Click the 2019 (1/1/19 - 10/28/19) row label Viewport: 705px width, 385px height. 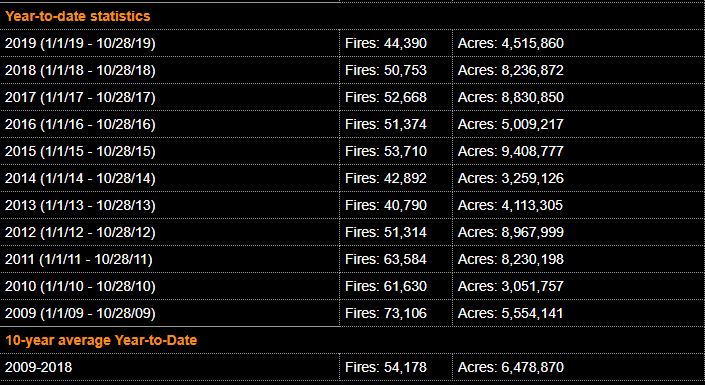tap(80, 43)
